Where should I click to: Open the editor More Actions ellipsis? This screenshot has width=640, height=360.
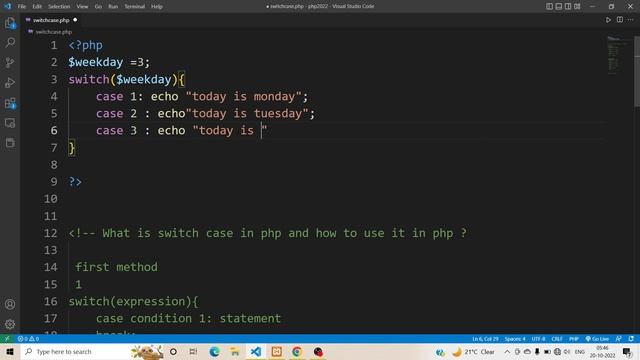point(631,20)
